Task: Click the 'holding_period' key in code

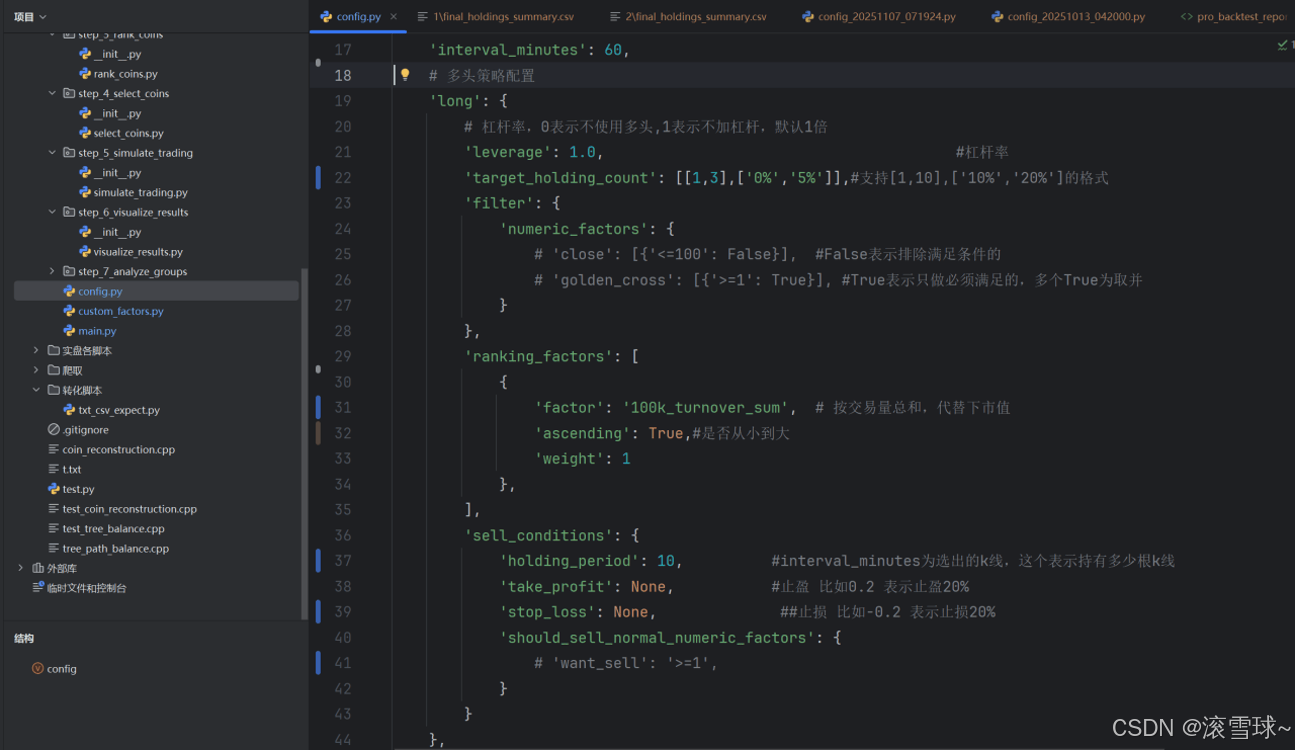Action: click(x=570, y=561)
